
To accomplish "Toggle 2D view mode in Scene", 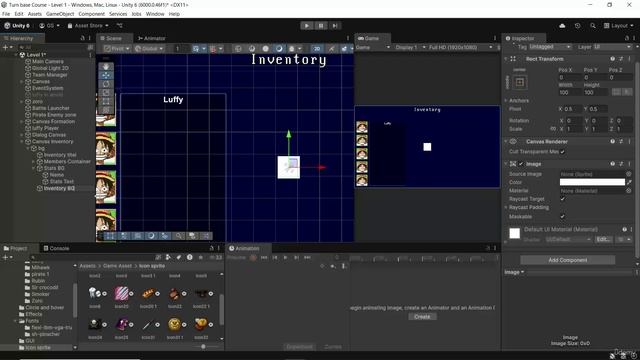I will [x=317, y=49].
